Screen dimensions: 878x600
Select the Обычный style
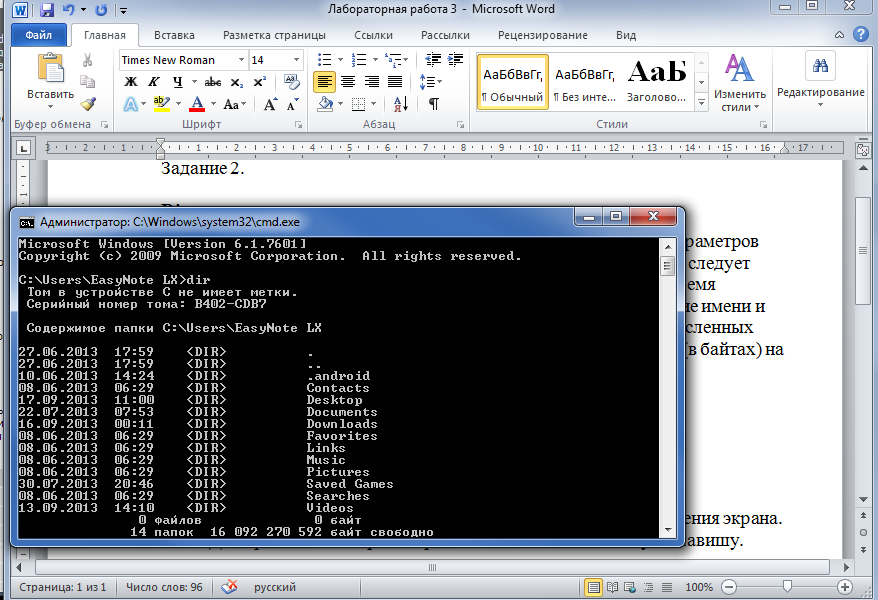coord(513,82)
